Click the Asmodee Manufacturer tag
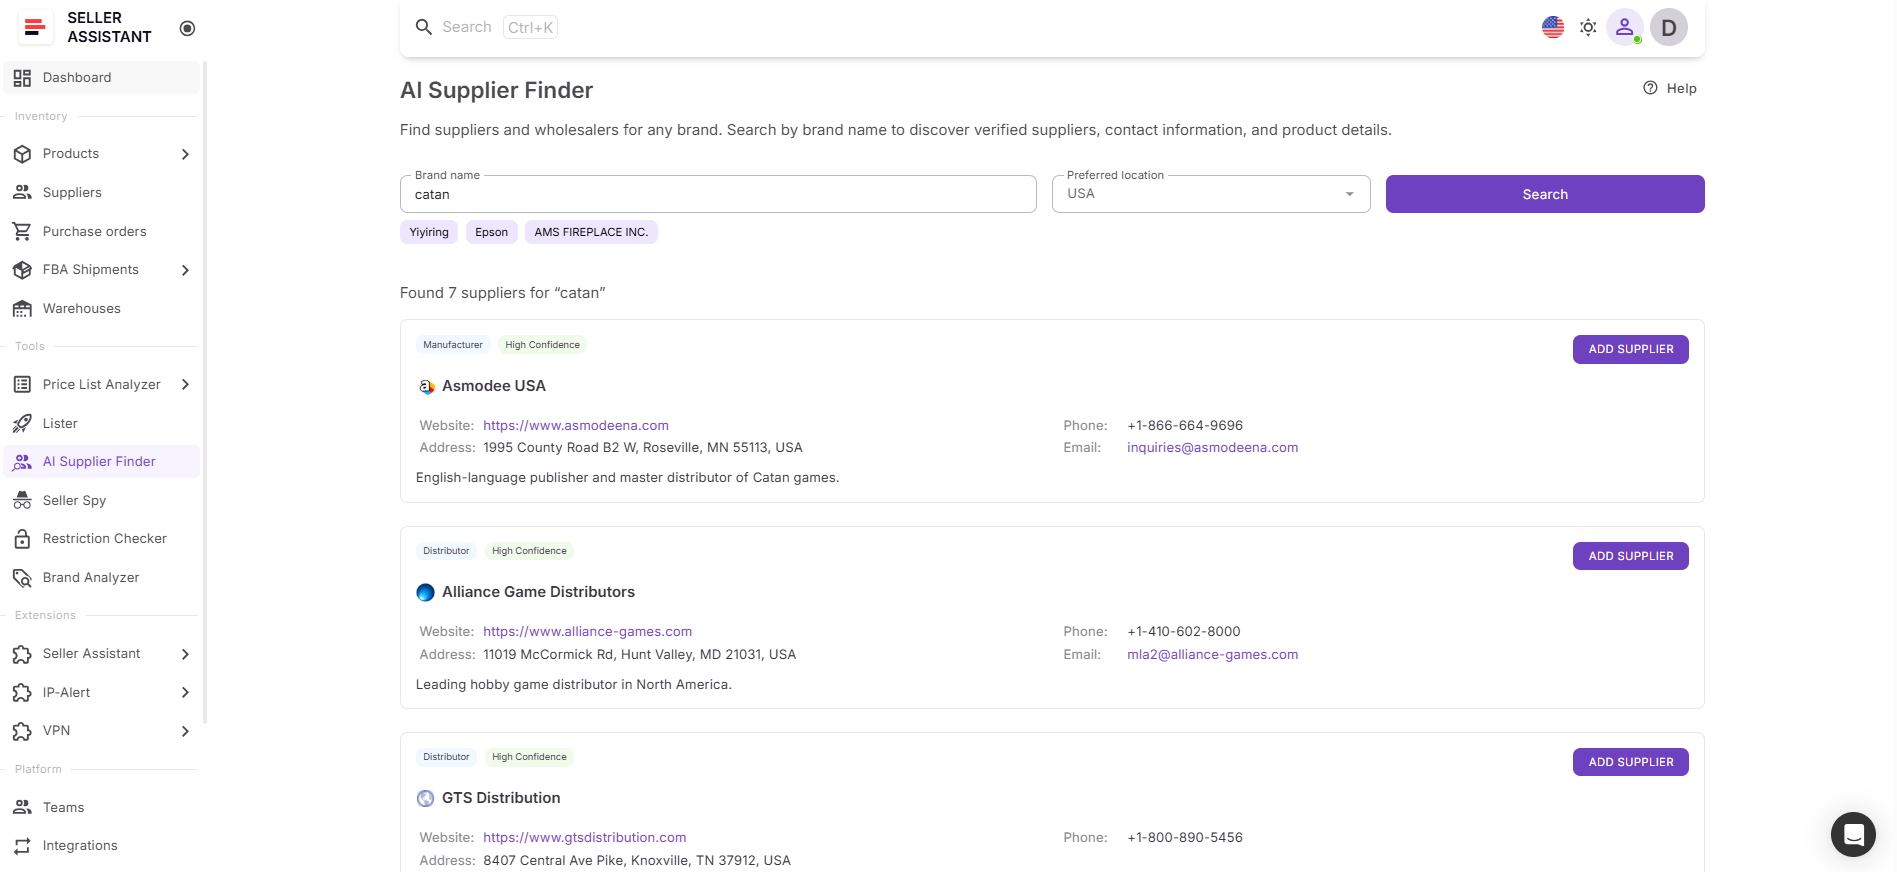Image resolution: width=1897 pixels, height=872 pixels. tap(453, 345)
